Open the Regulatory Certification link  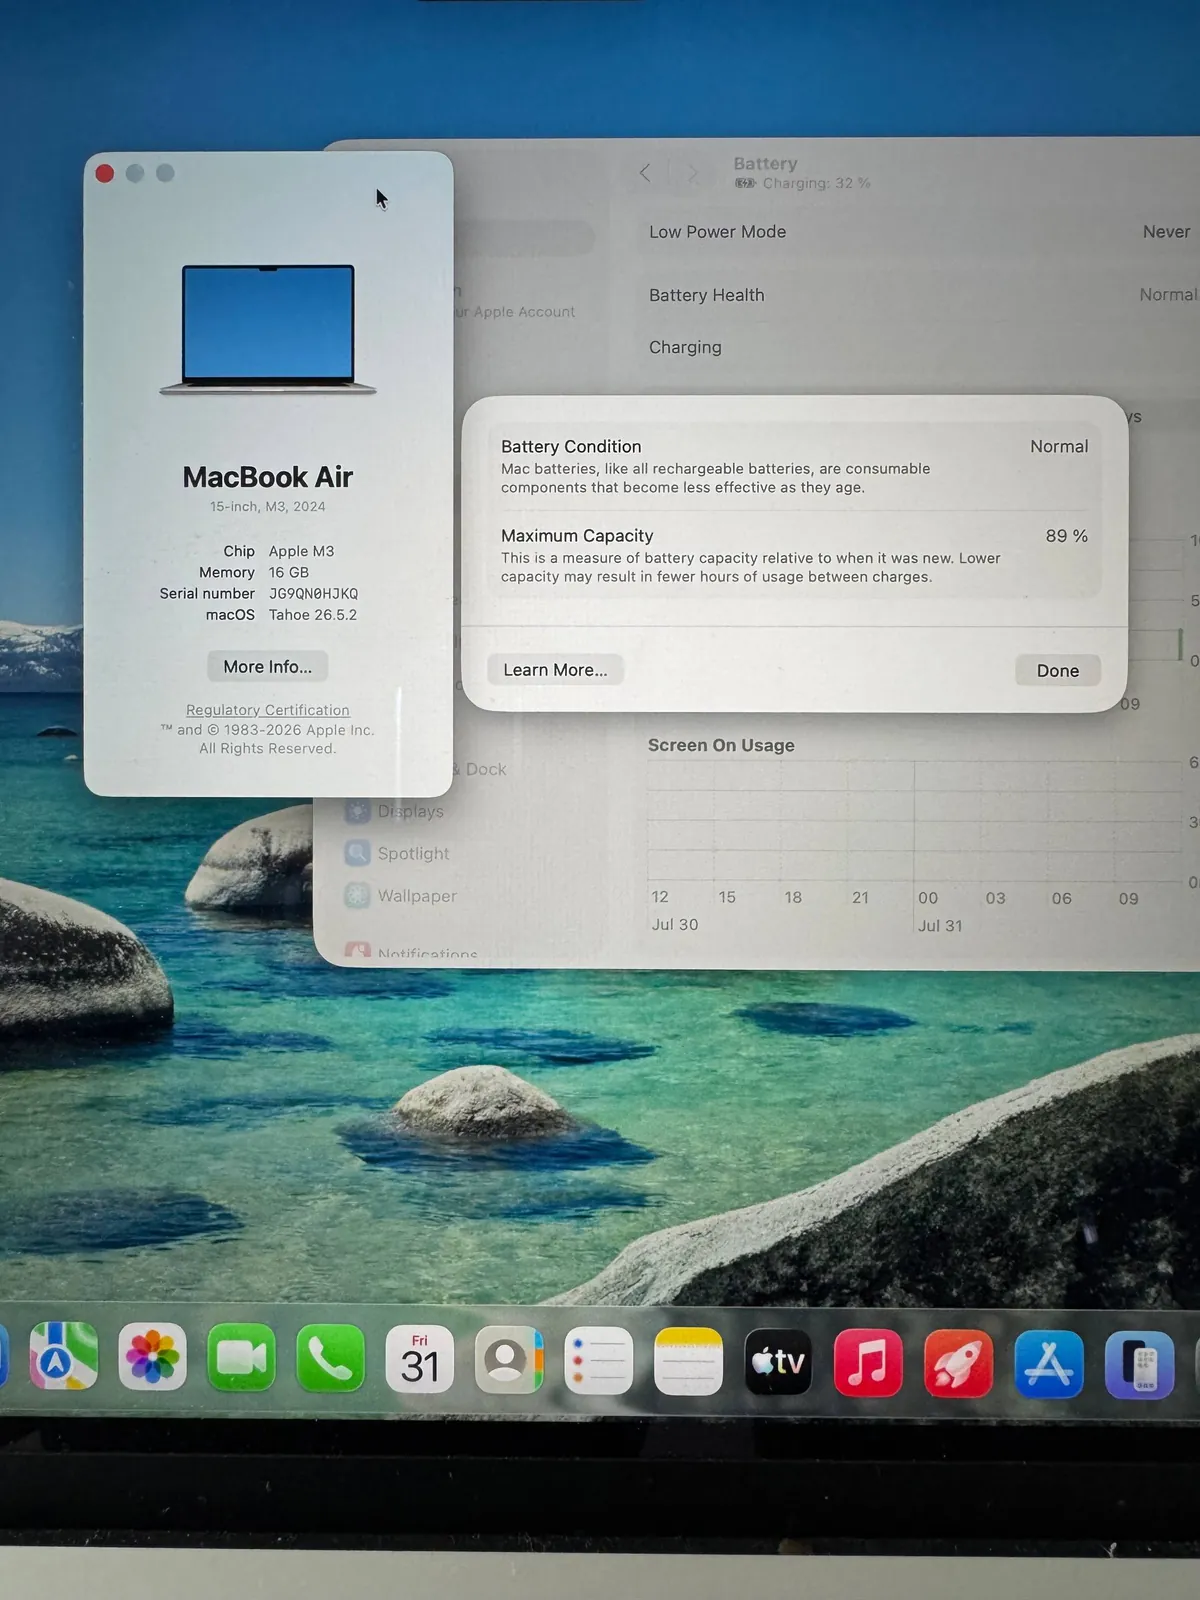pos(268,710)
